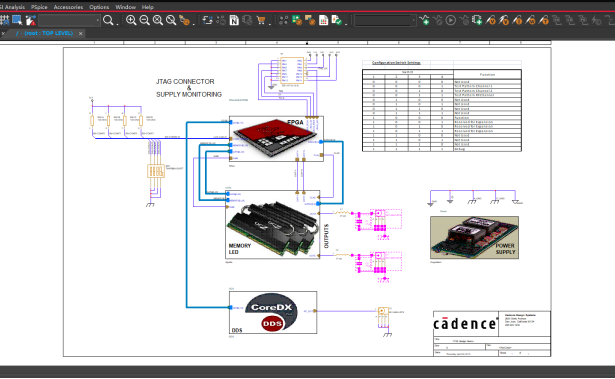Screen dimensions: 615x379
Task: Click the cross reference parts icon
Action: point(247,20)
